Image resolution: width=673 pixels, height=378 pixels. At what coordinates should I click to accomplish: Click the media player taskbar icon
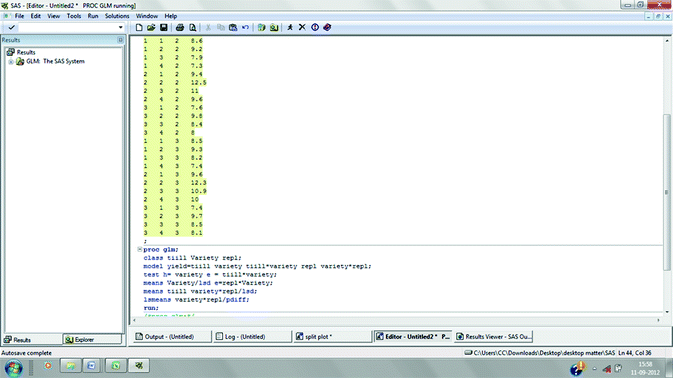(x=48, y=366)
